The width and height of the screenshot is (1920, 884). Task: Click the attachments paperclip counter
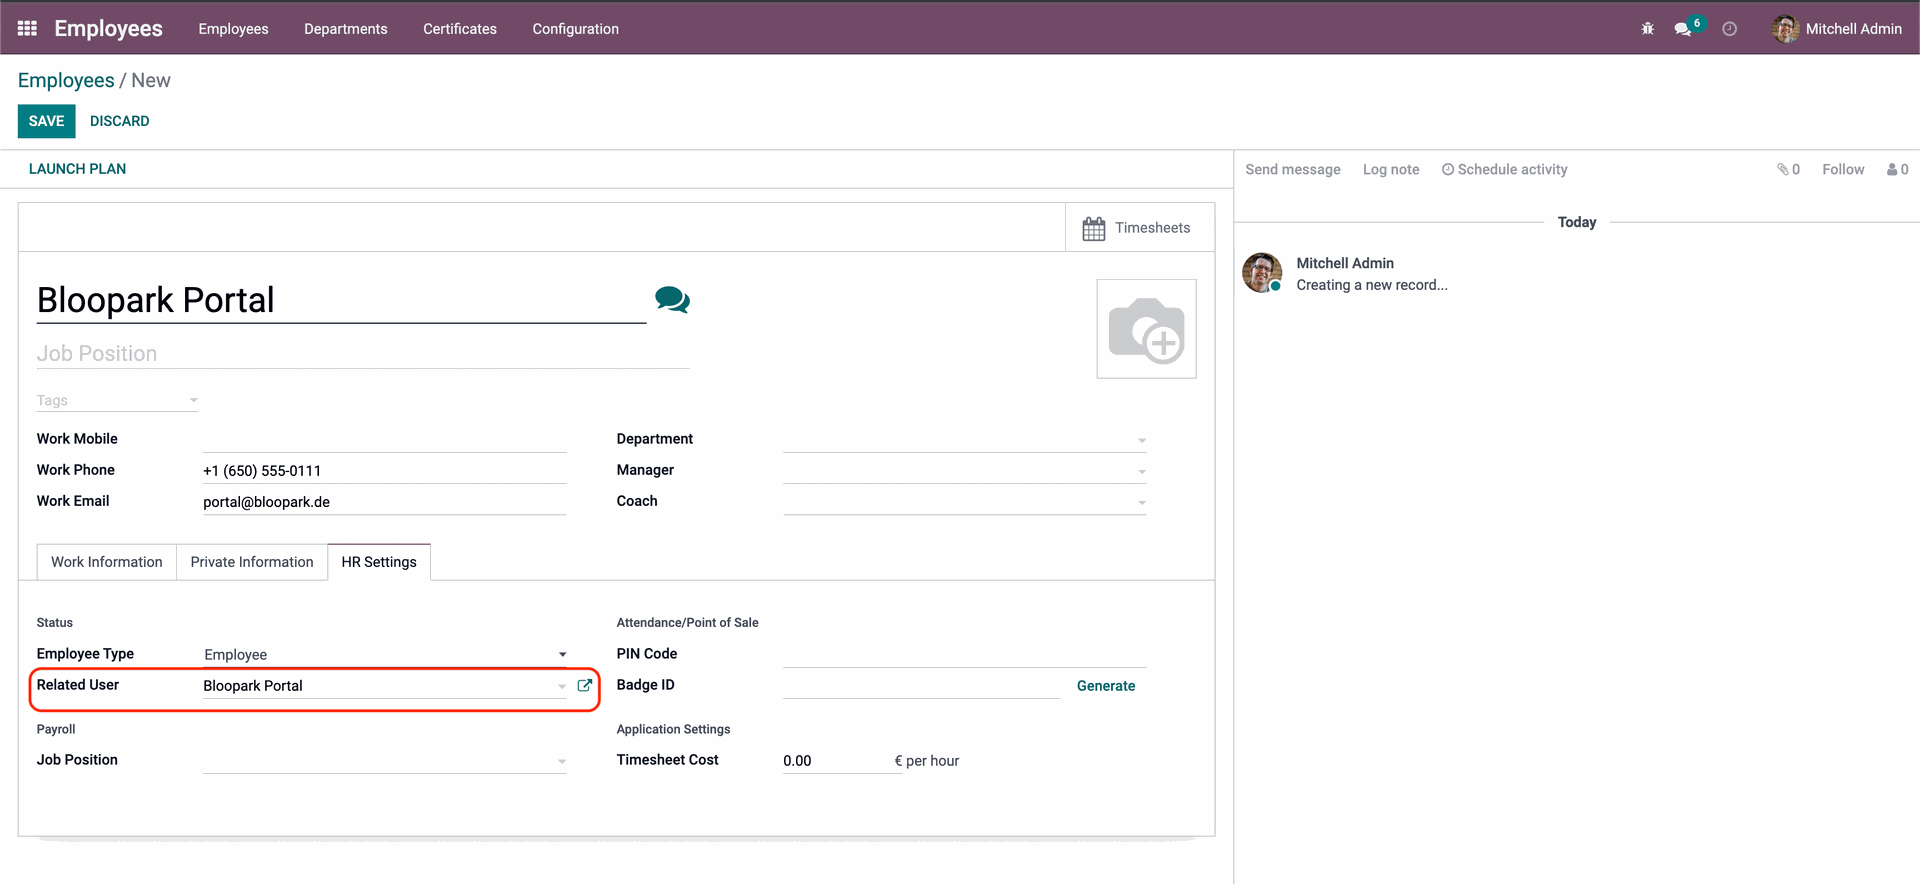(1788, 170)
